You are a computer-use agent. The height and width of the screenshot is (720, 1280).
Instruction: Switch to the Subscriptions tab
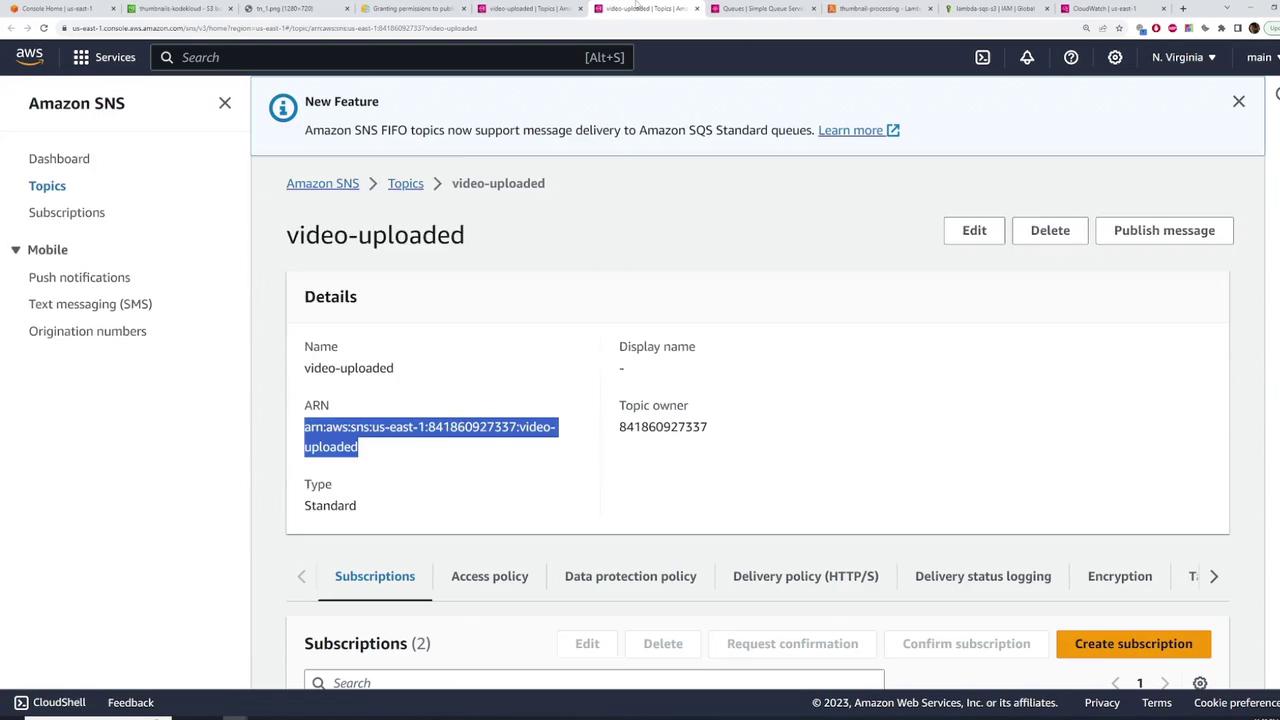coord(375,576)
